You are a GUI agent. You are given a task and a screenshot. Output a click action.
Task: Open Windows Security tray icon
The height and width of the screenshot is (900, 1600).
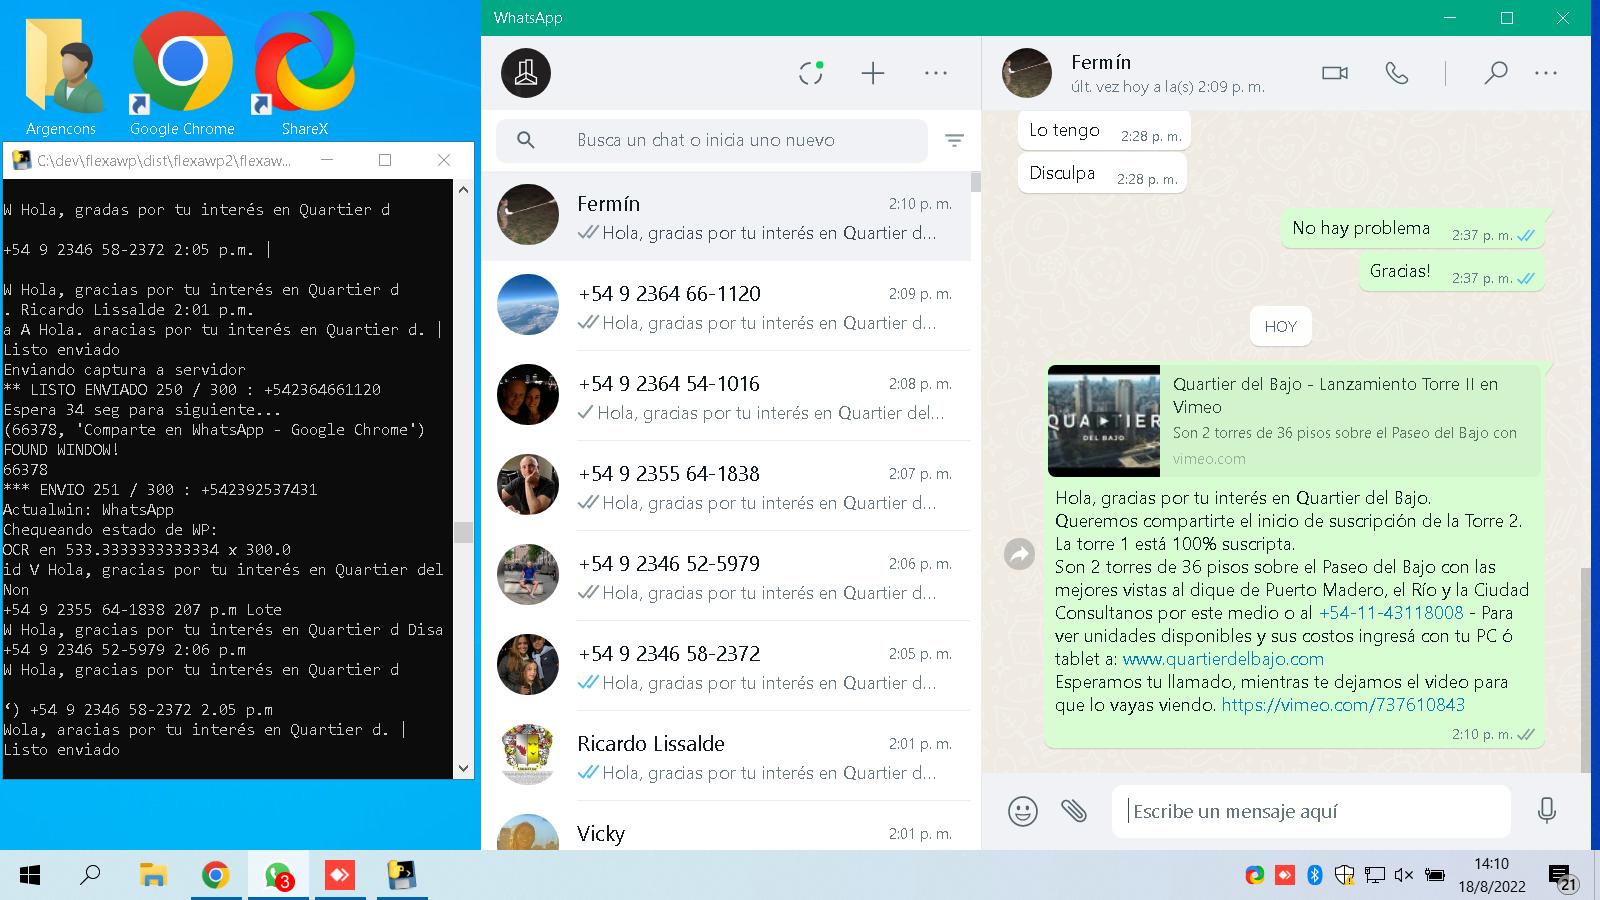(1344, 875)
